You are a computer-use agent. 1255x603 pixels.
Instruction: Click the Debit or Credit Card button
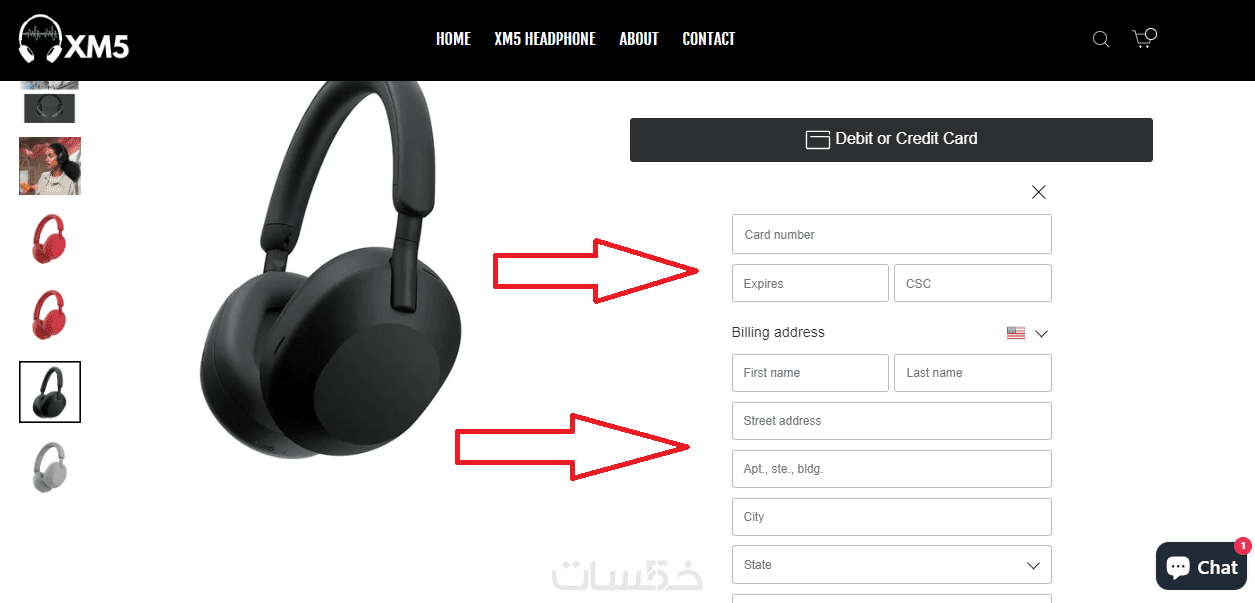tap(891, 140)
